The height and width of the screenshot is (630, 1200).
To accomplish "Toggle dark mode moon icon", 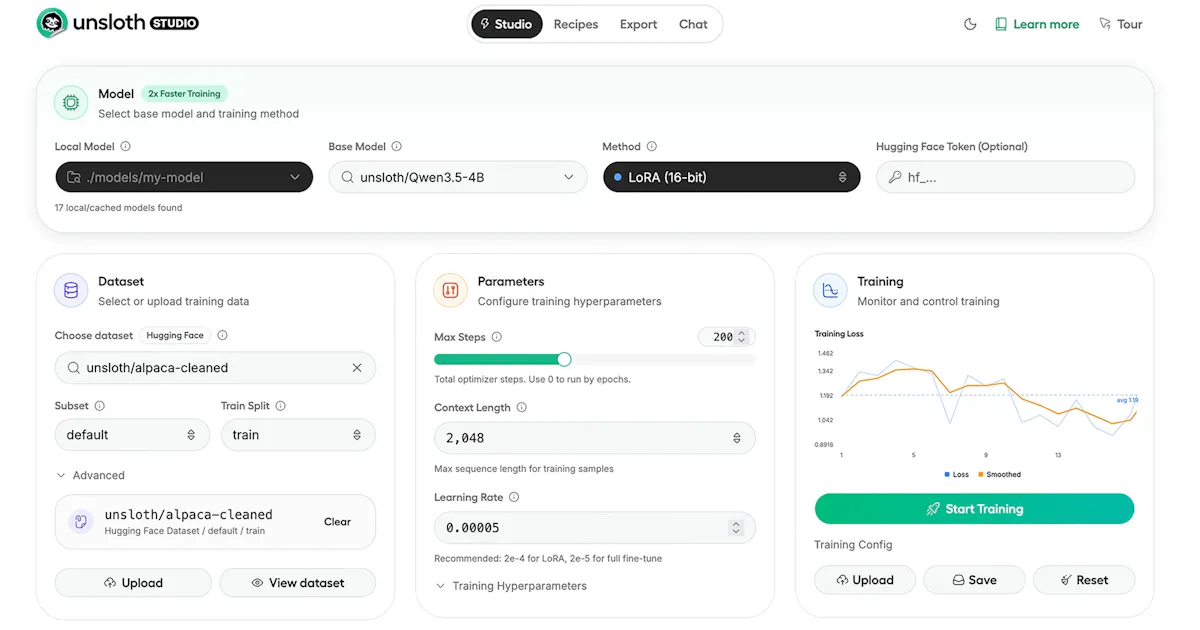I will [970, 24].
